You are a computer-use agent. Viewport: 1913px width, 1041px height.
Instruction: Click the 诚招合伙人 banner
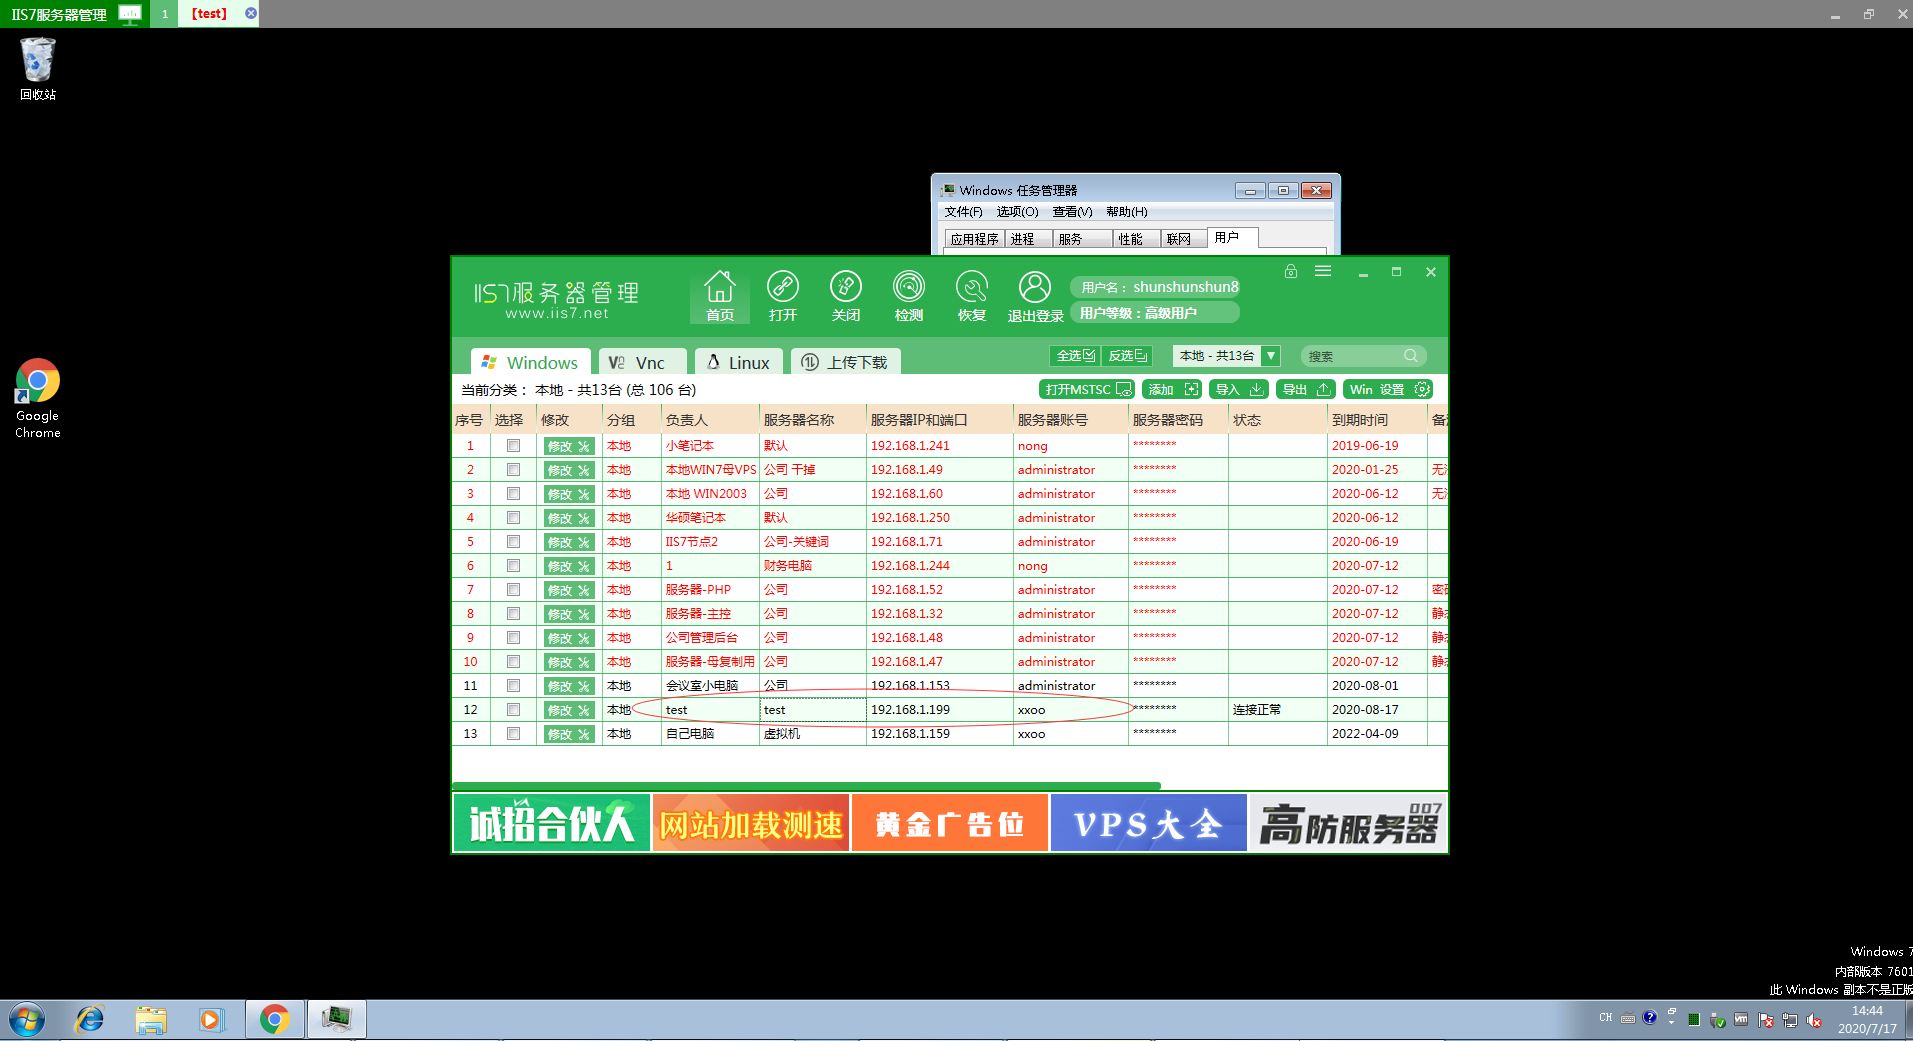(x=552, y=823)
